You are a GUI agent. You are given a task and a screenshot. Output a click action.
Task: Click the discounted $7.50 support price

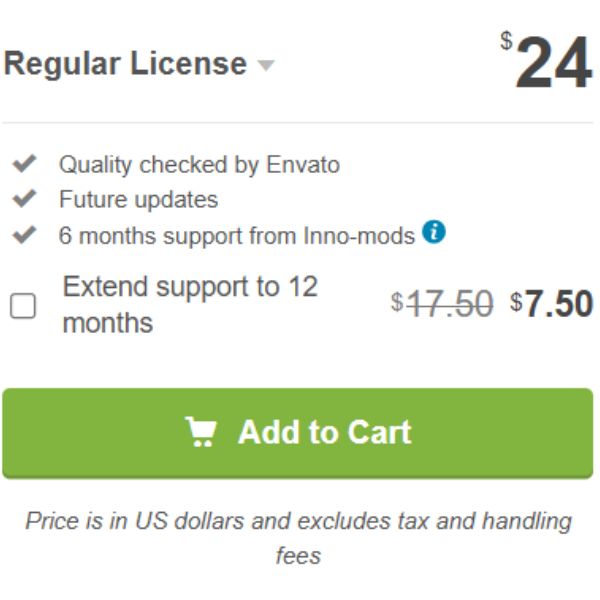pyautogui.click(x=551, y=304)
